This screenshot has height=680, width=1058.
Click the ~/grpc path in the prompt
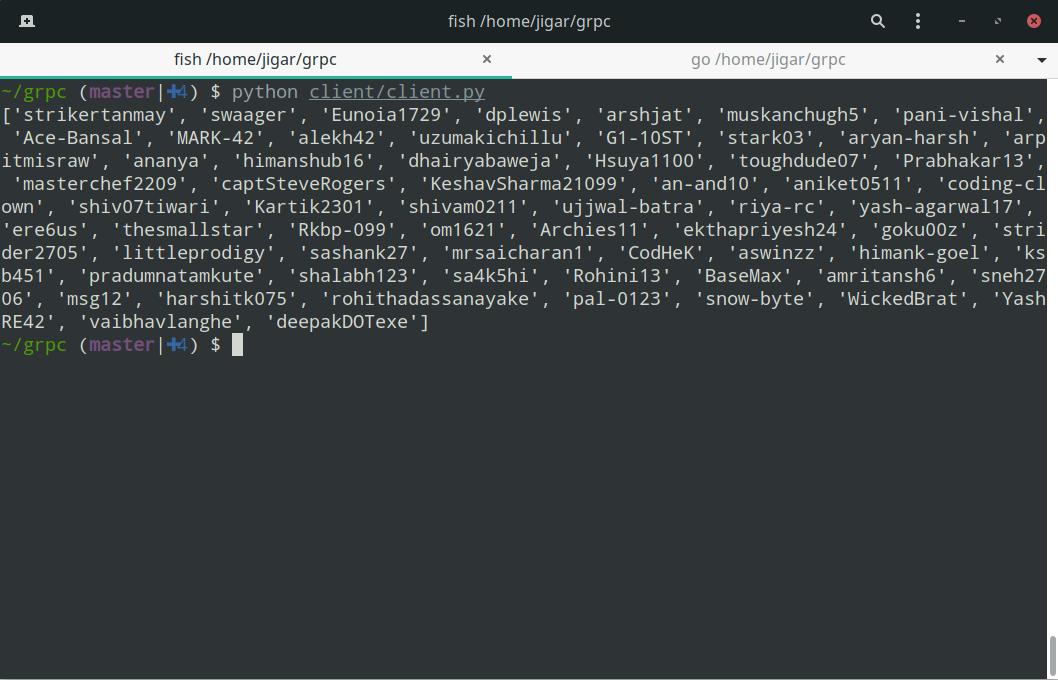[32, 91]
